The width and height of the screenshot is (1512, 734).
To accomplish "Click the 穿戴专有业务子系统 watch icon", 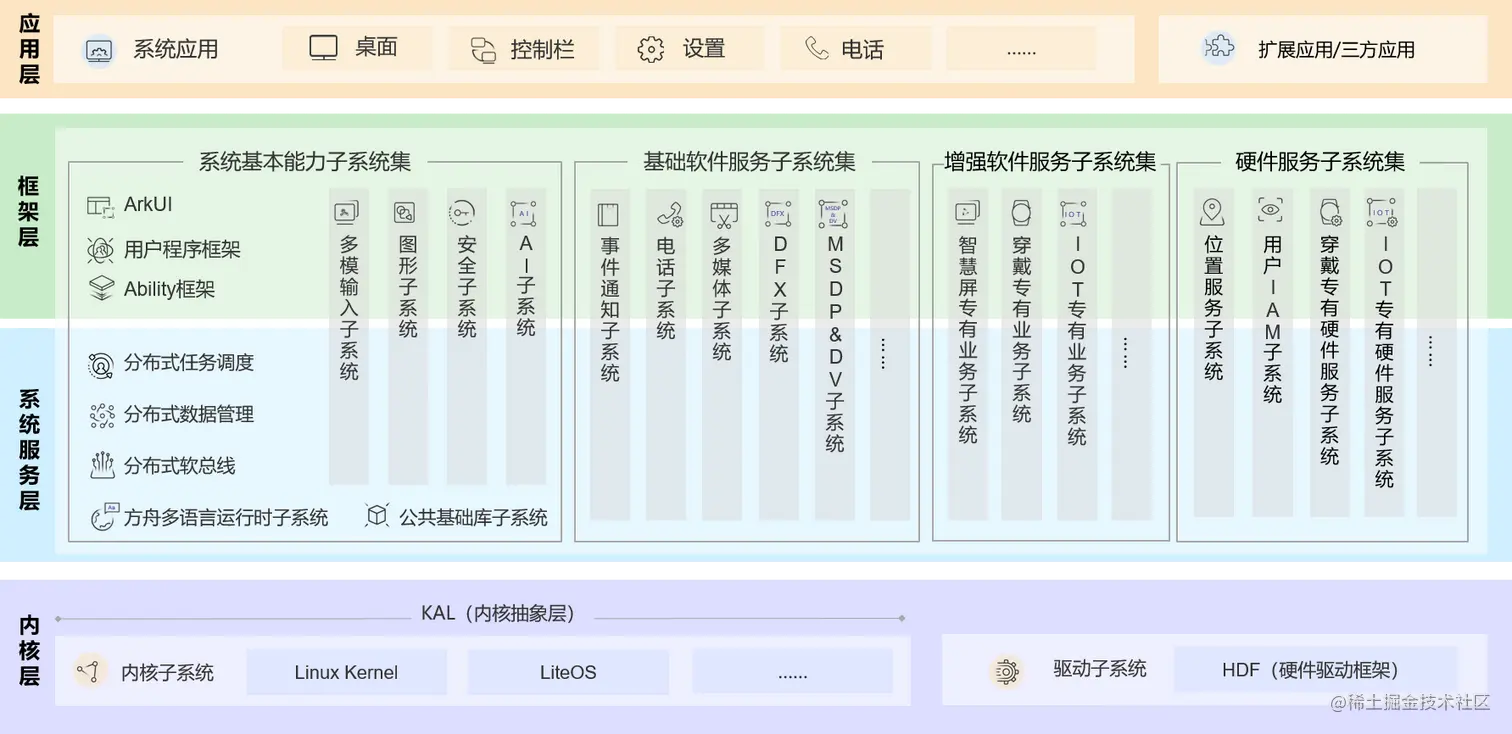I will click(1020, 212).
